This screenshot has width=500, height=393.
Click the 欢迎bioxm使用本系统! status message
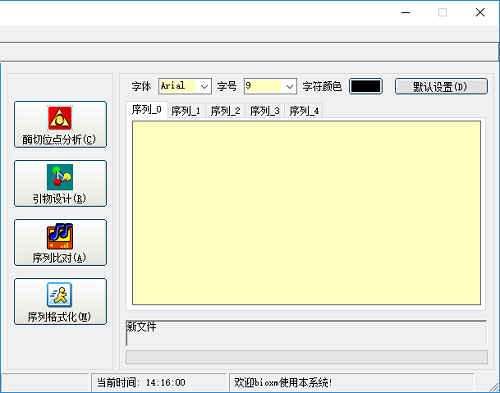point(283,382)
